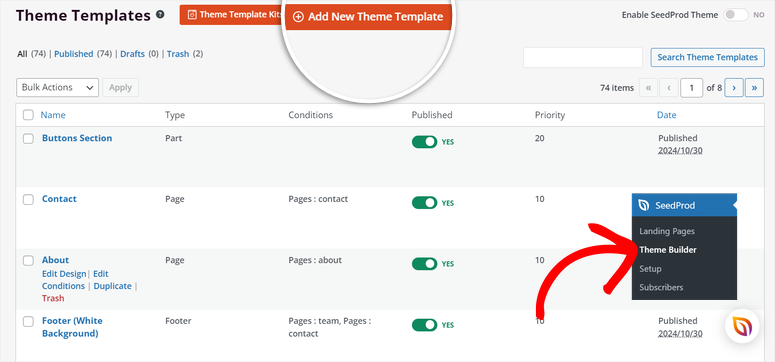The width and height of the screenshot is (775, 362).
Task: Select the About row checkbox
Action: point(28,260)
